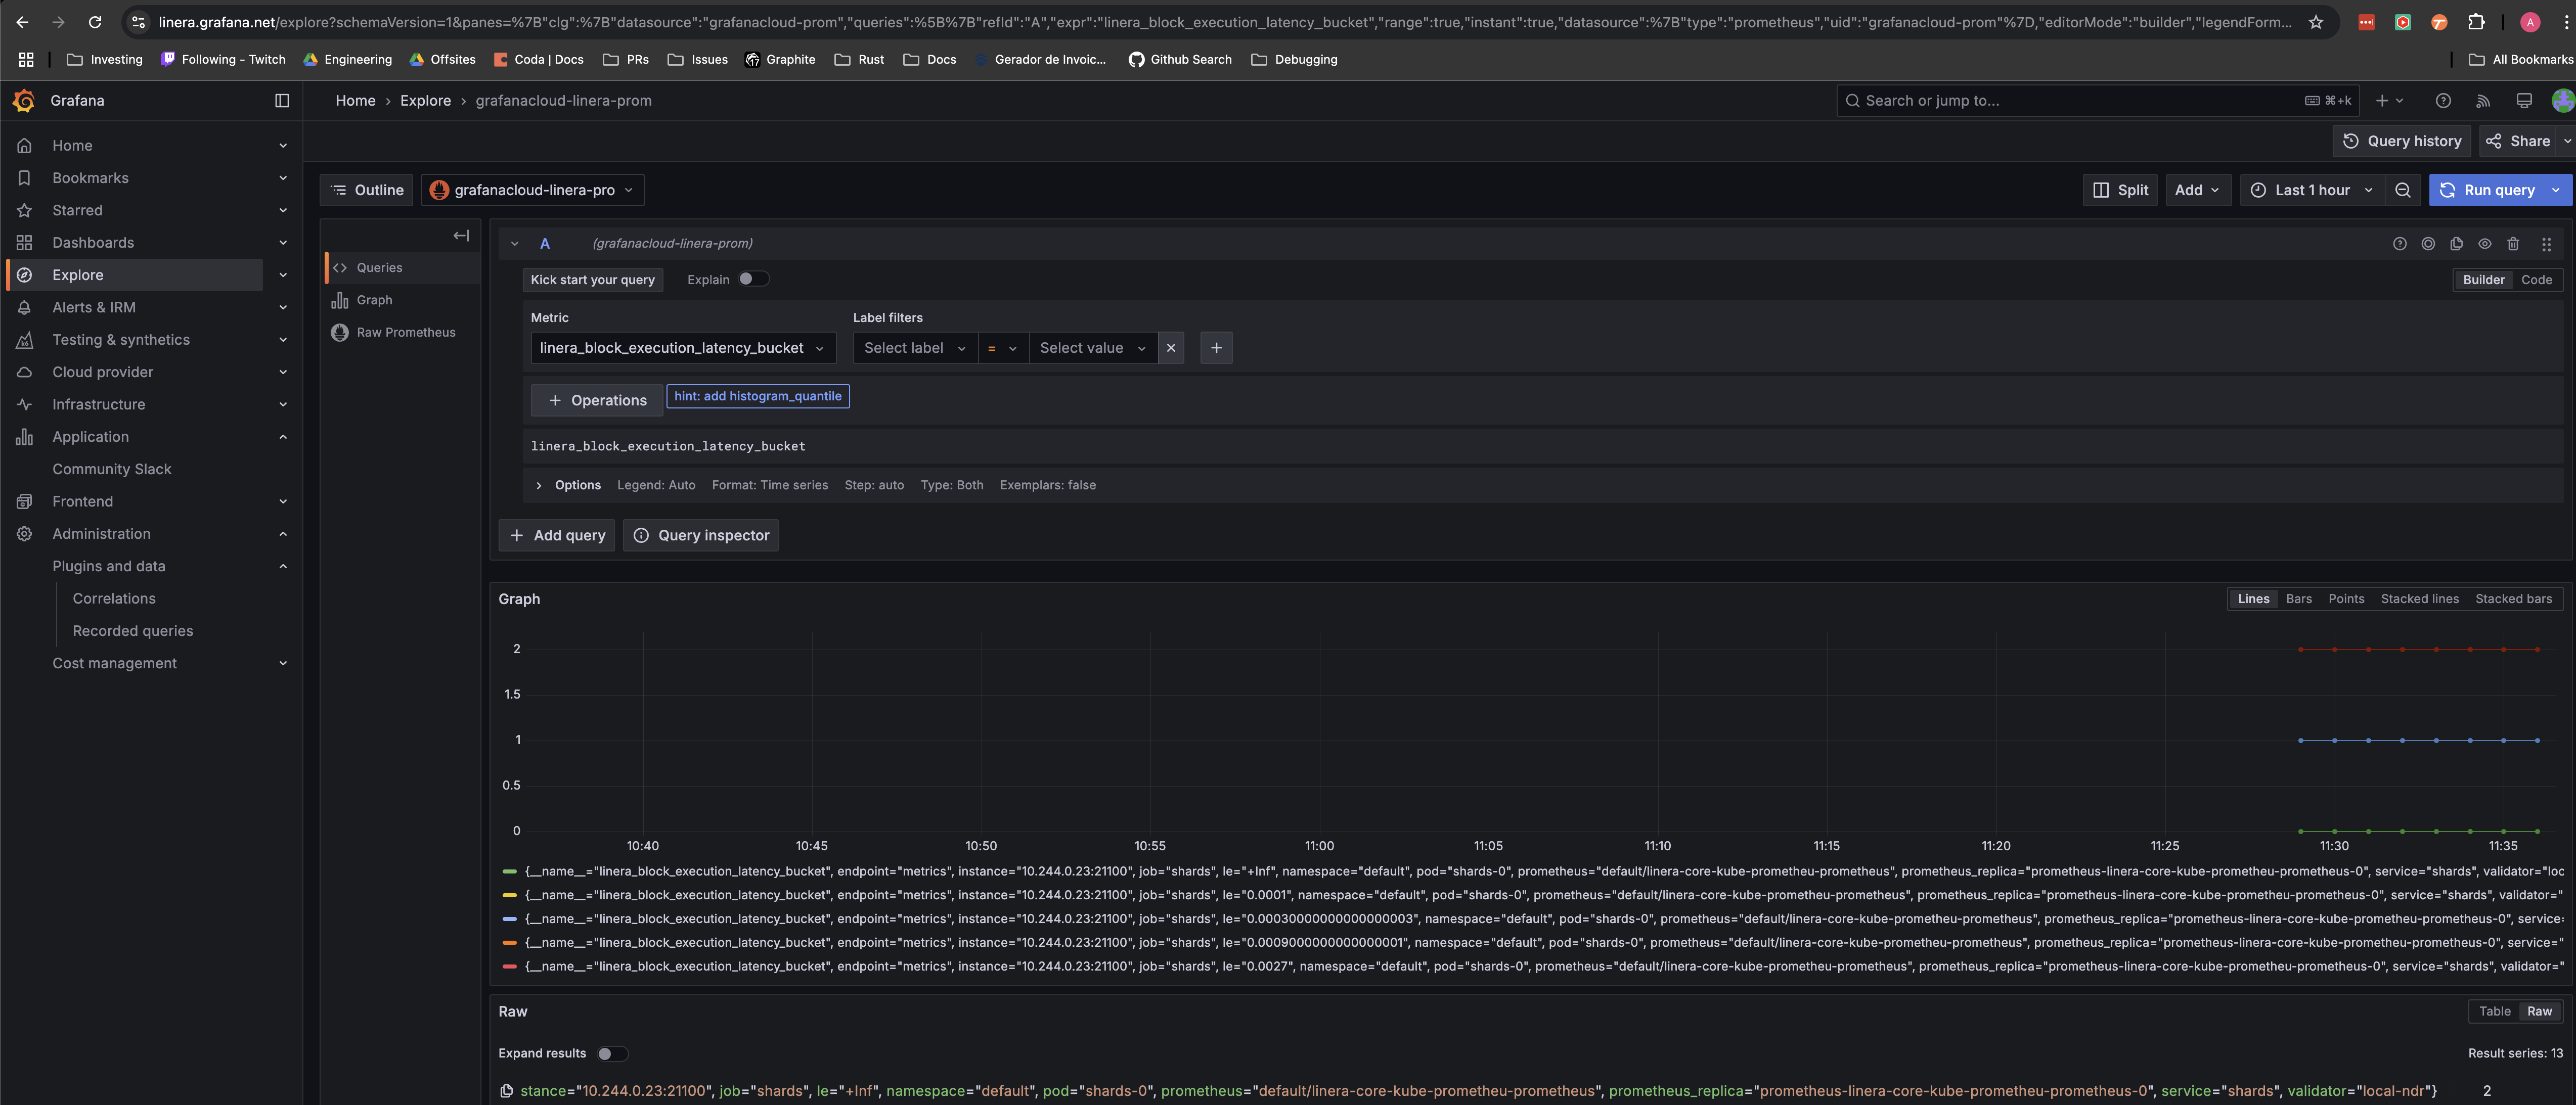Toggle Expand results switch

[x=608, y=1052]
